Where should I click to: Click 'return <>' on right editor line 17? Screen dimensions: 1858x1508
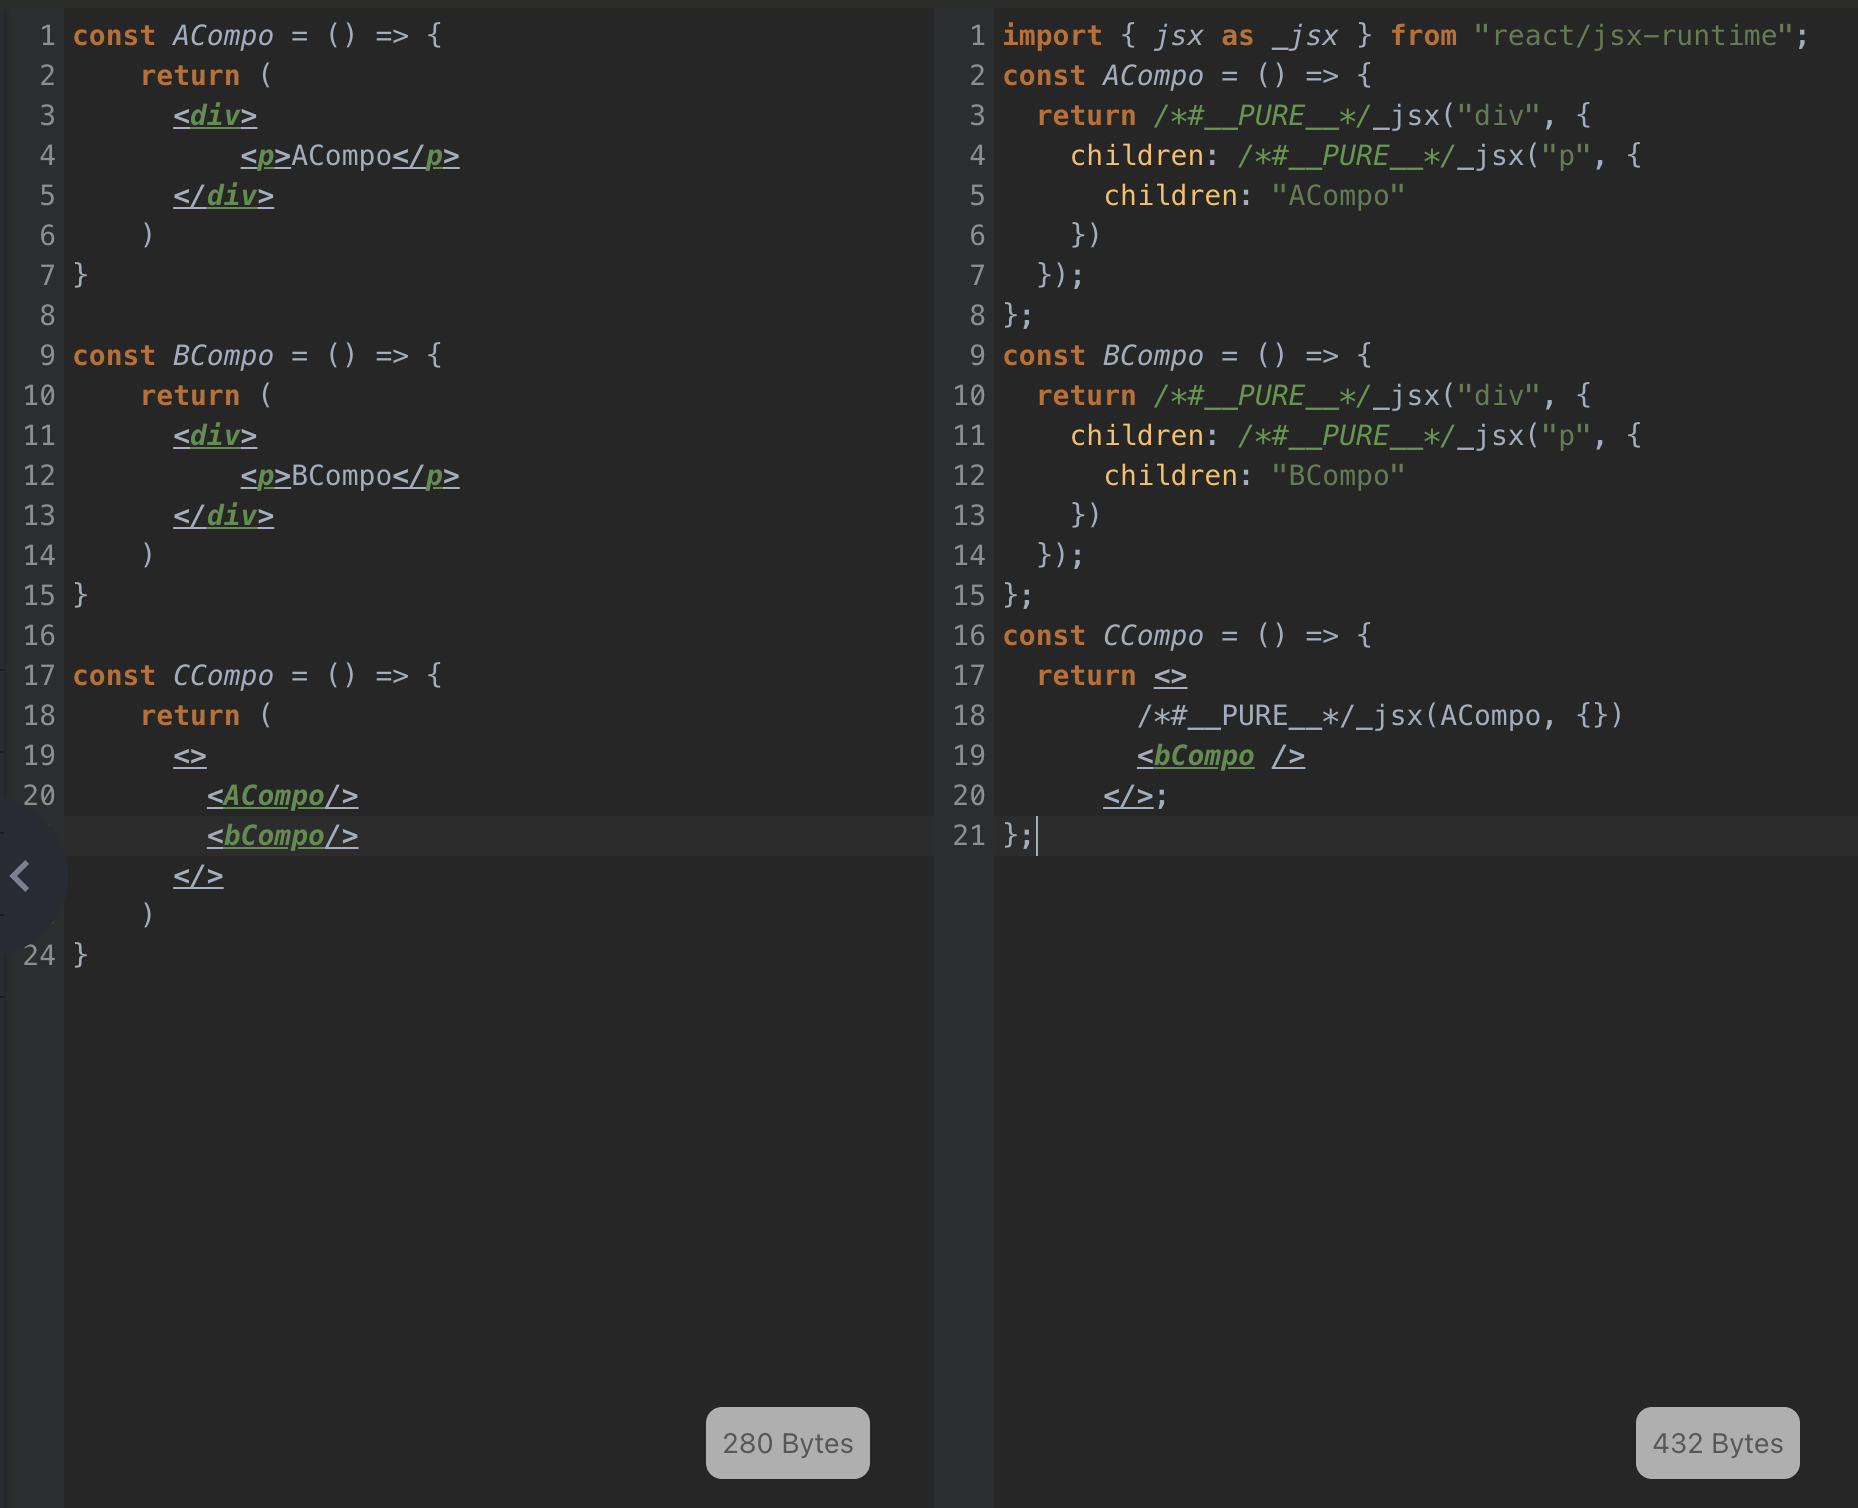coord(1112,676)
